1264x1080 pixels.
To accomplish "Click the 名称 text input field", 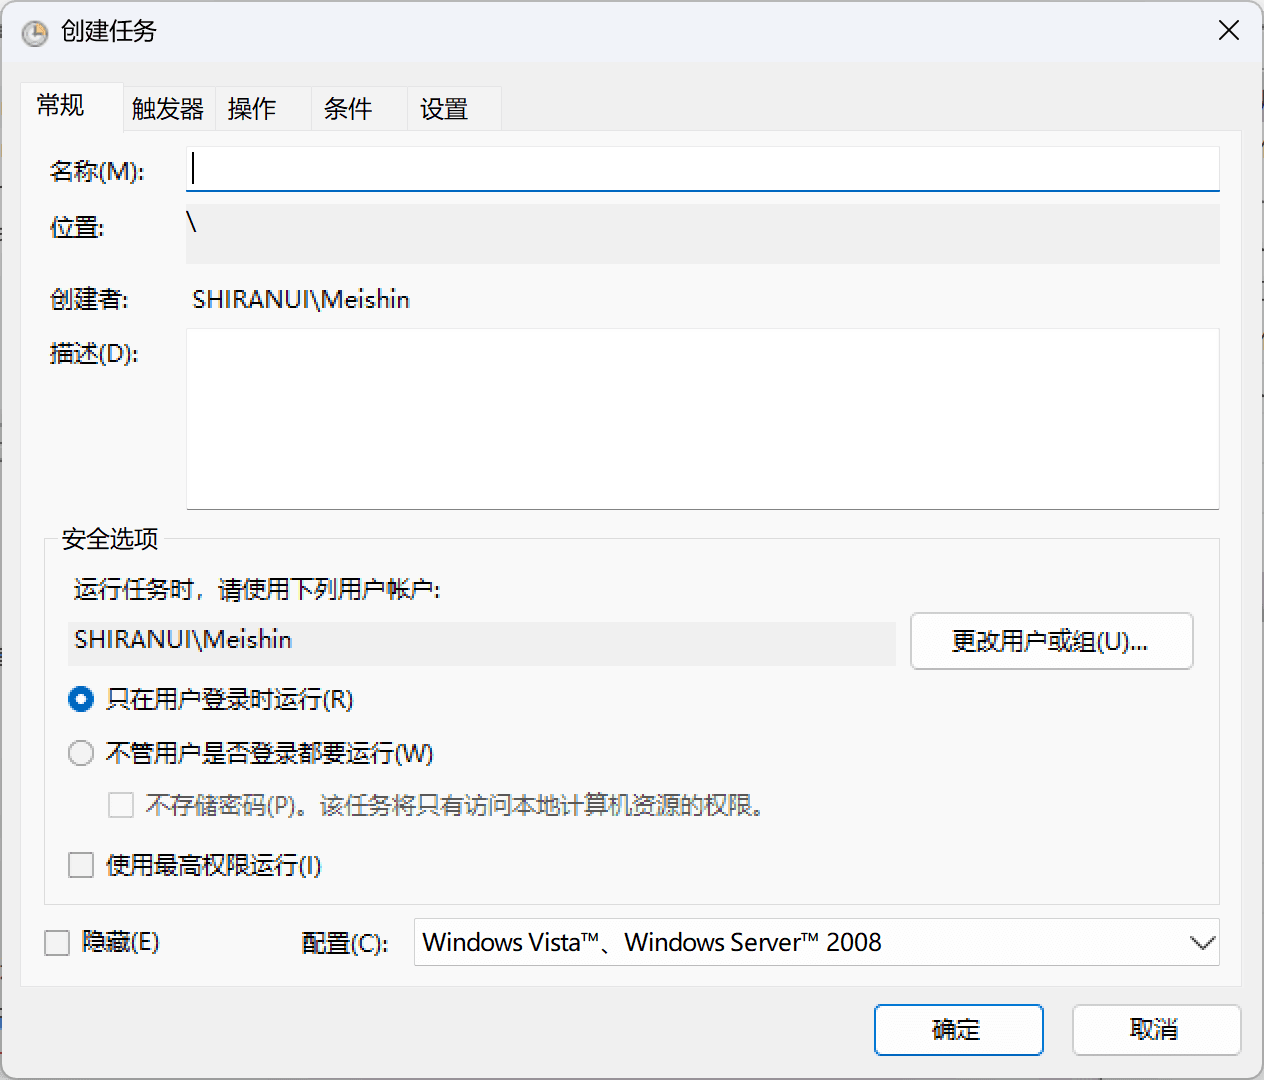I will (x=702, y=169).
